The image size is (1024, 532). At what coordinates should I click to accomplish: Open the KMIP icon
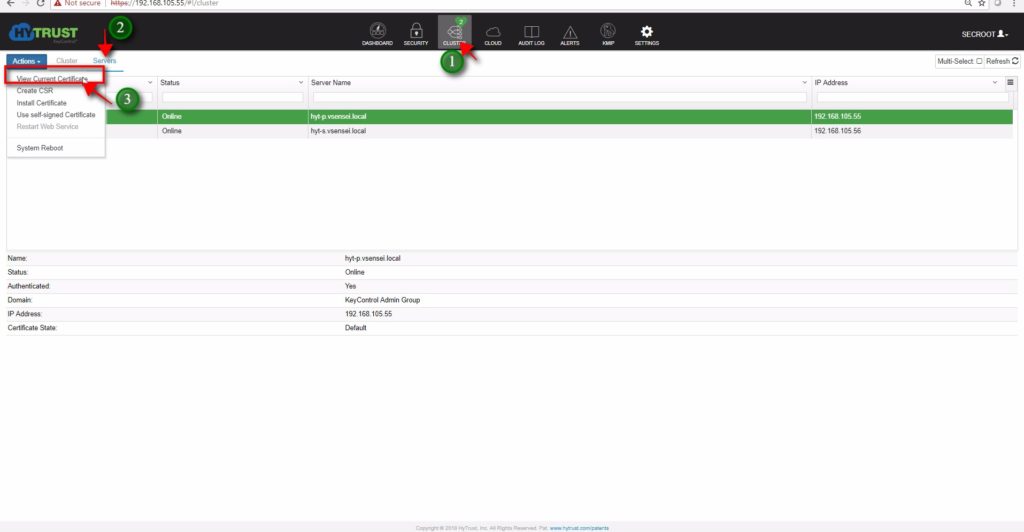coord(607,35)
